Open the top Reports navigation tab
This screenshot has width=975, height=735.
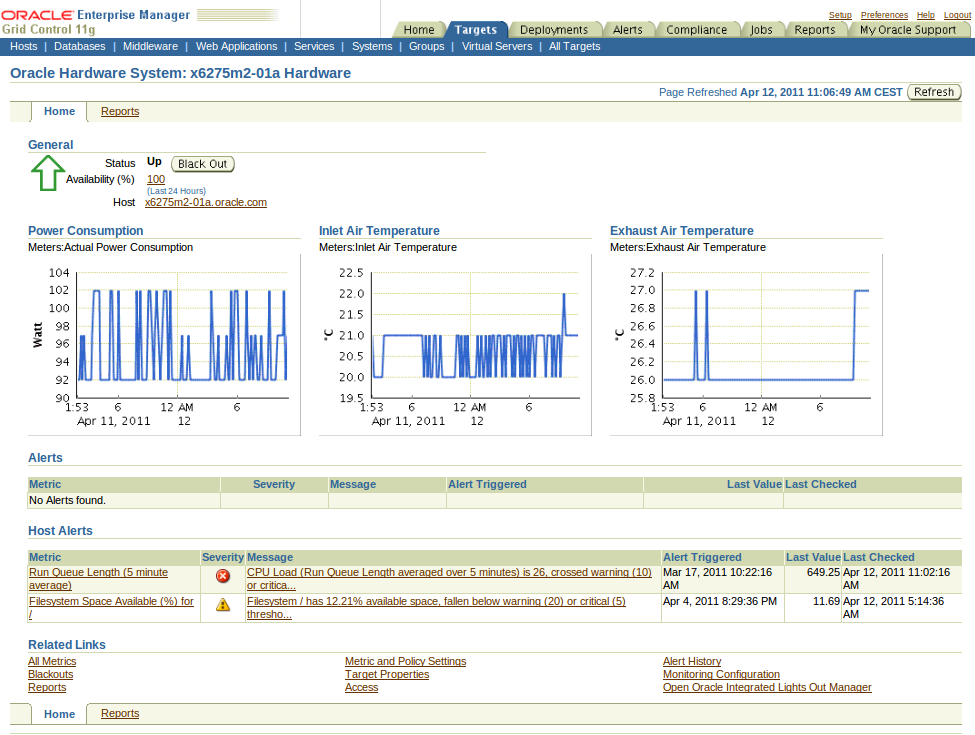pyautogui.click(x=815, y=29)
